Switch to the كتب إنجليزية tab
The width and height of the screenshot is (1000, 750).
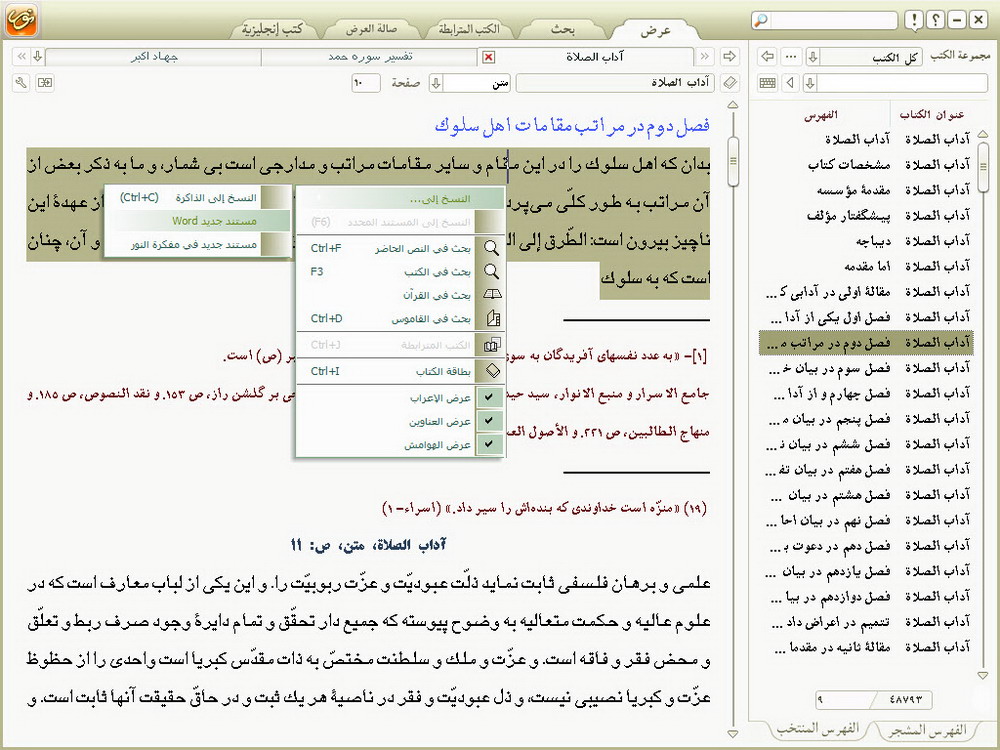point(272,29)
